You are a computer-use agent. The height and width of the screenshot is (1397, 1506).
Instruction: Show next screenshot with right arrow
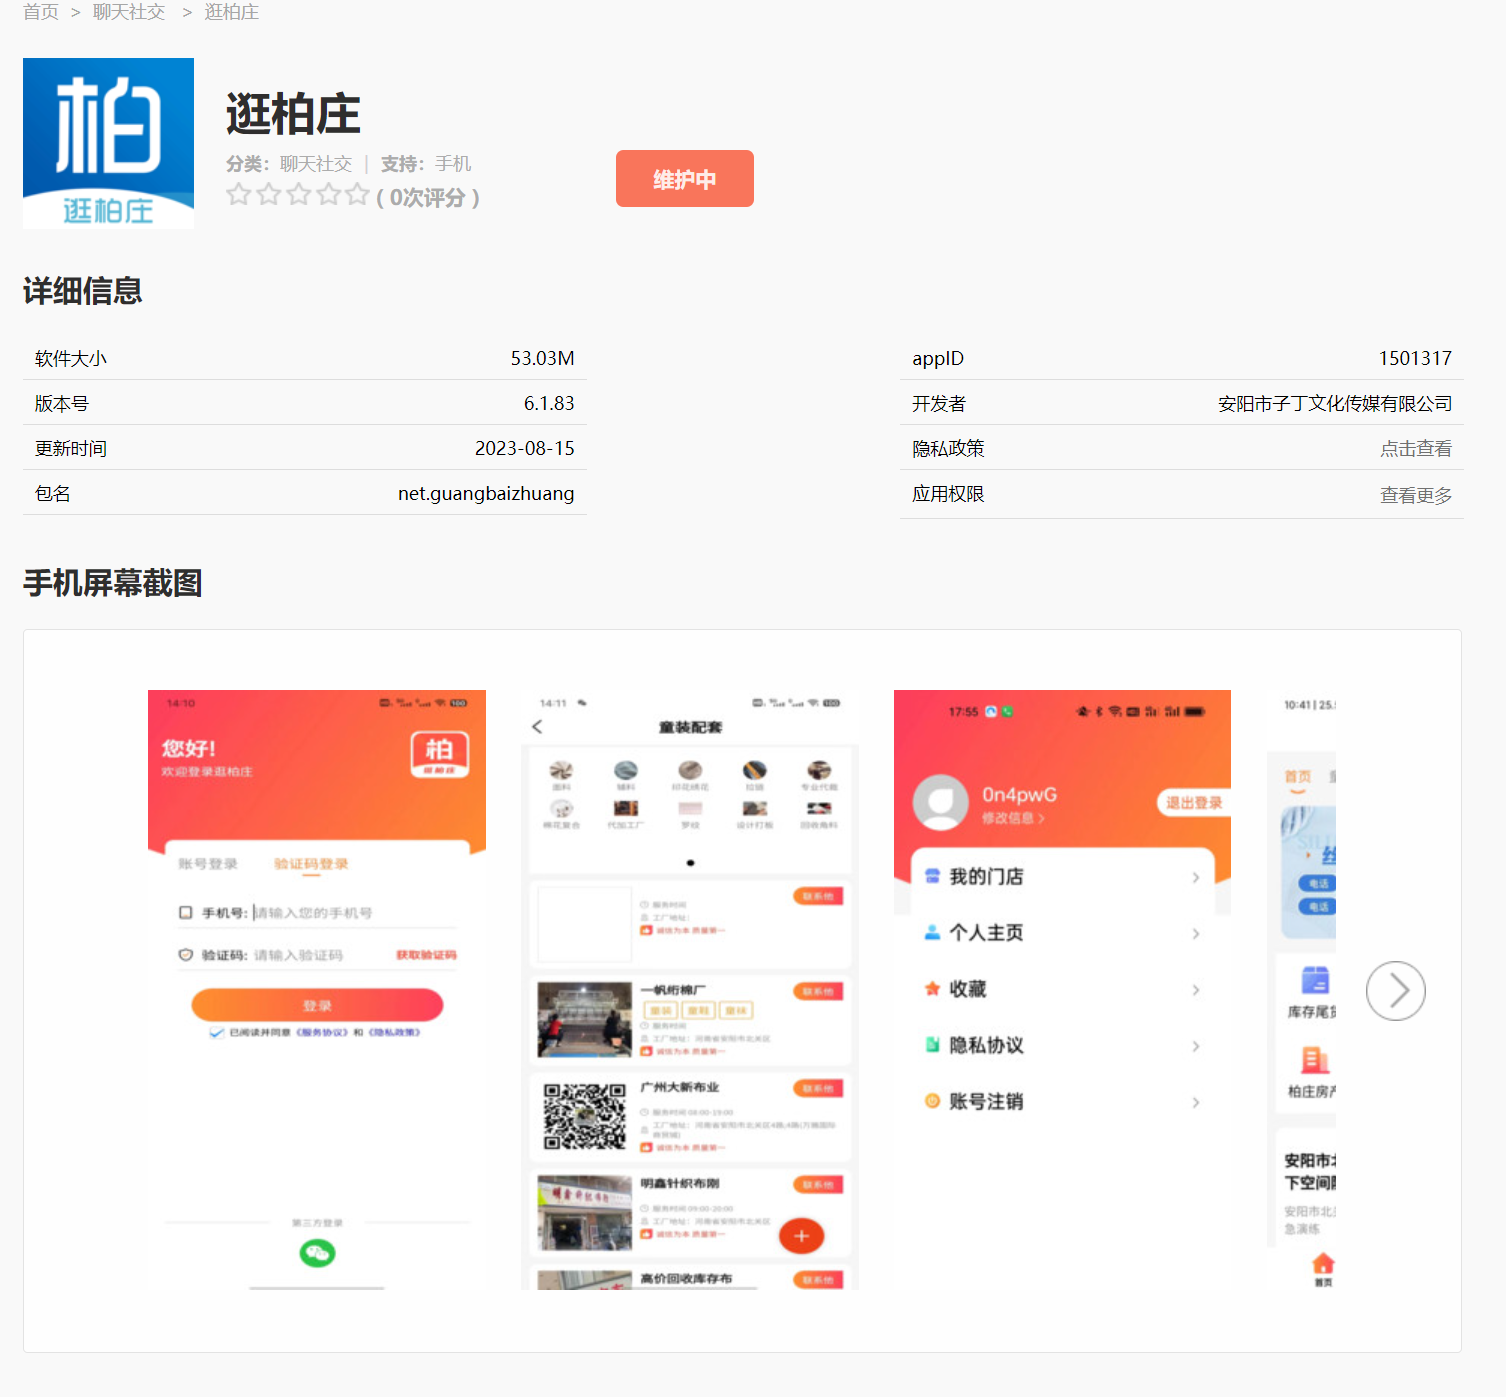pos(1395,991)
